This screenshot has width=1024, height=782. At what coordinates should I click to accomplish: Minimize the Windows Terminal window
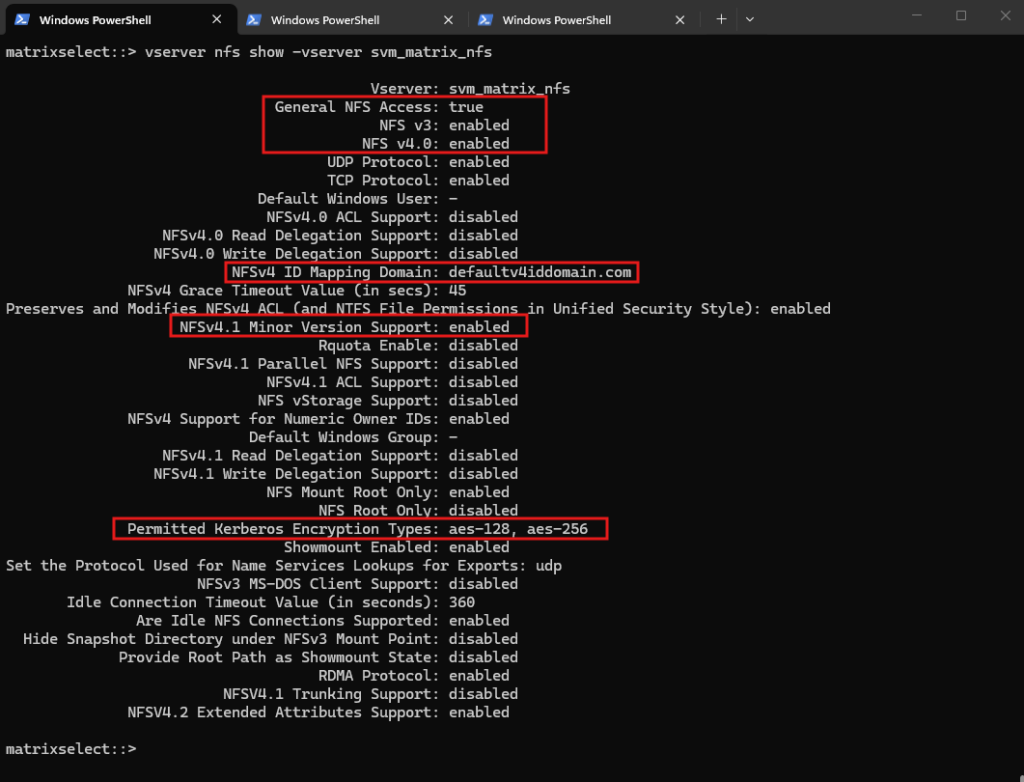pyautogui.click(x=917, y=16)
